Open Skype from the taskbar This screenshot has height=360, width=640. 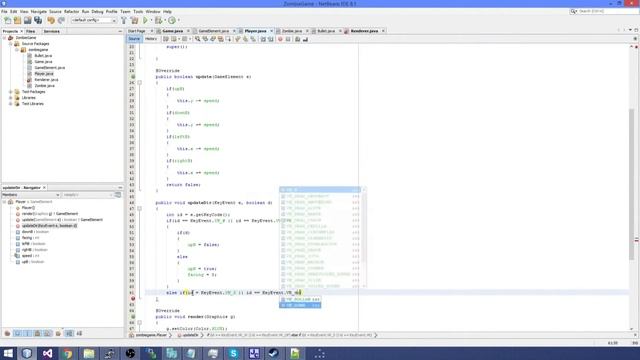(x=233, y=353)
